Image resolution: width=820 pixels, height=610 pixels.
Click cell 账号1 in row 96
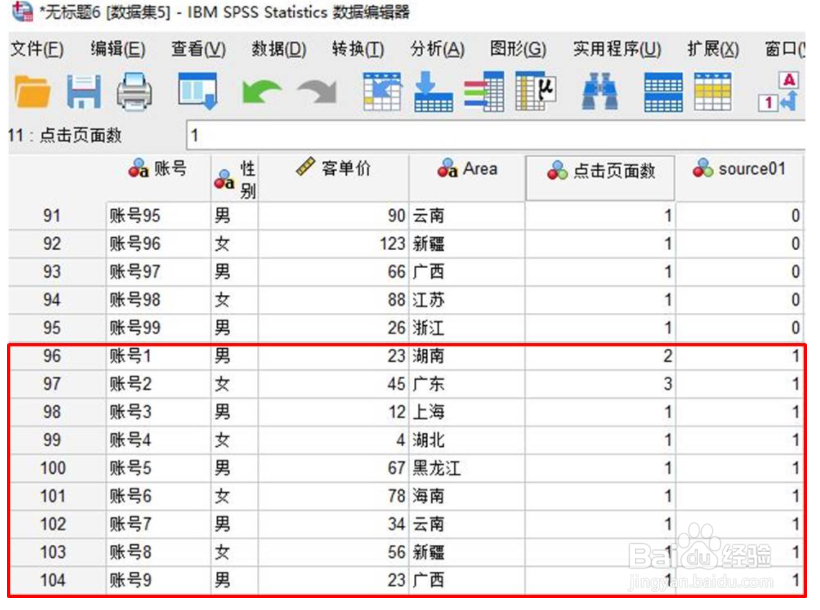(158, 356)
